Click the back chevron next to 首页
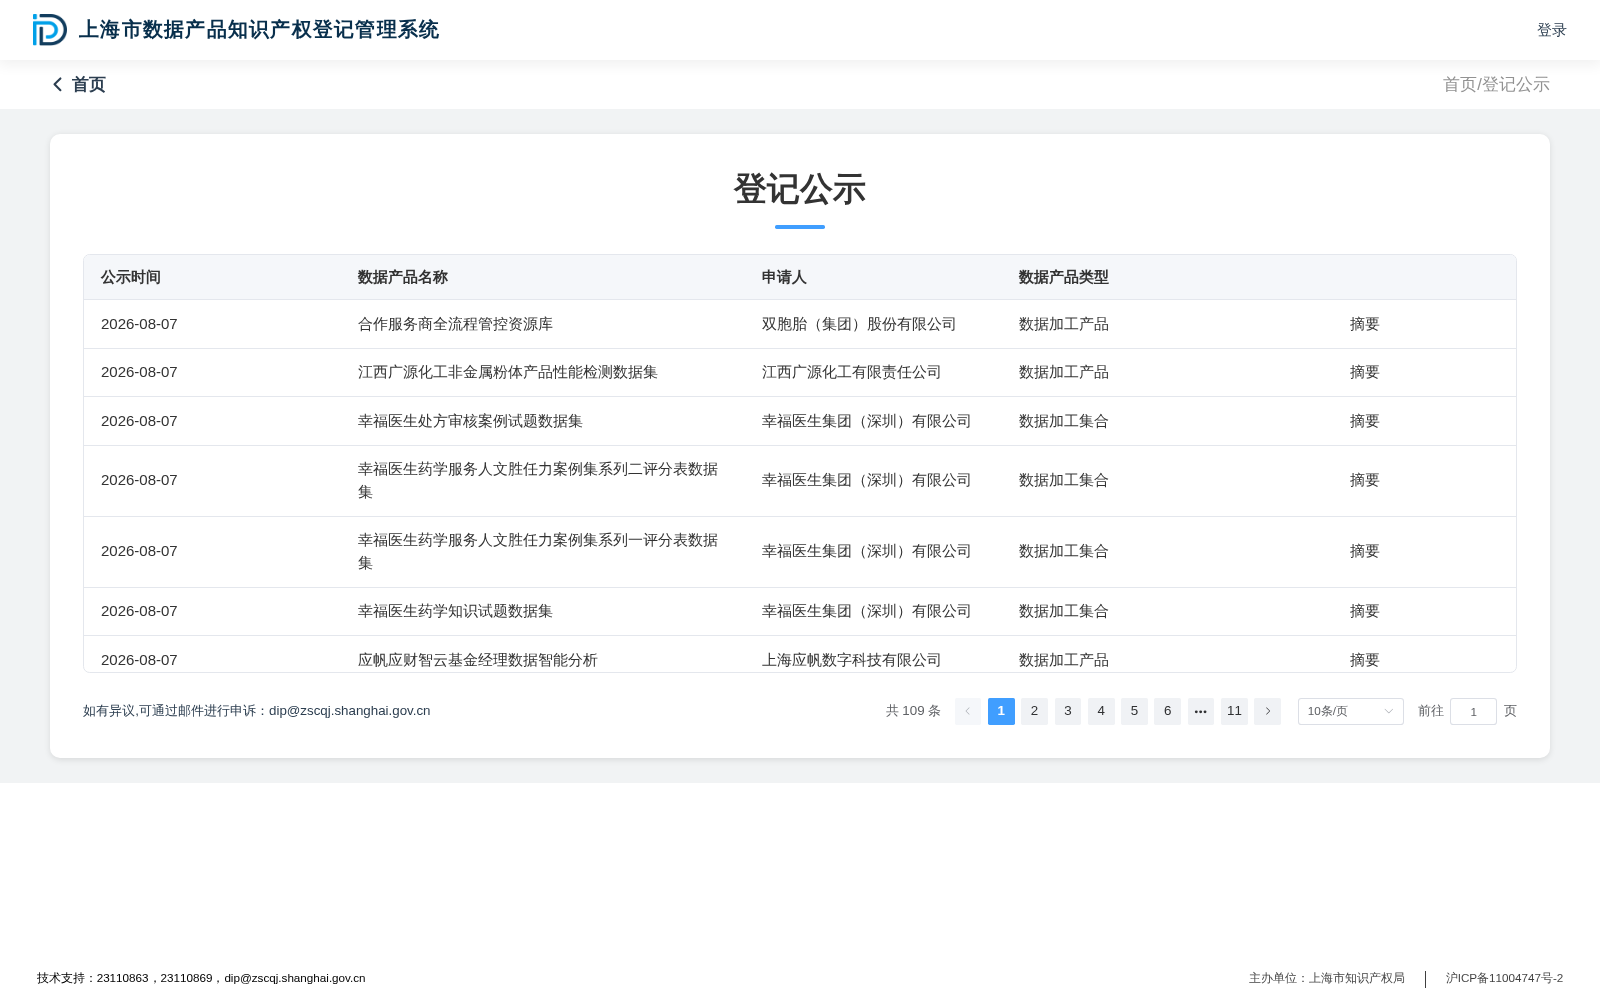 pos(58,85)
